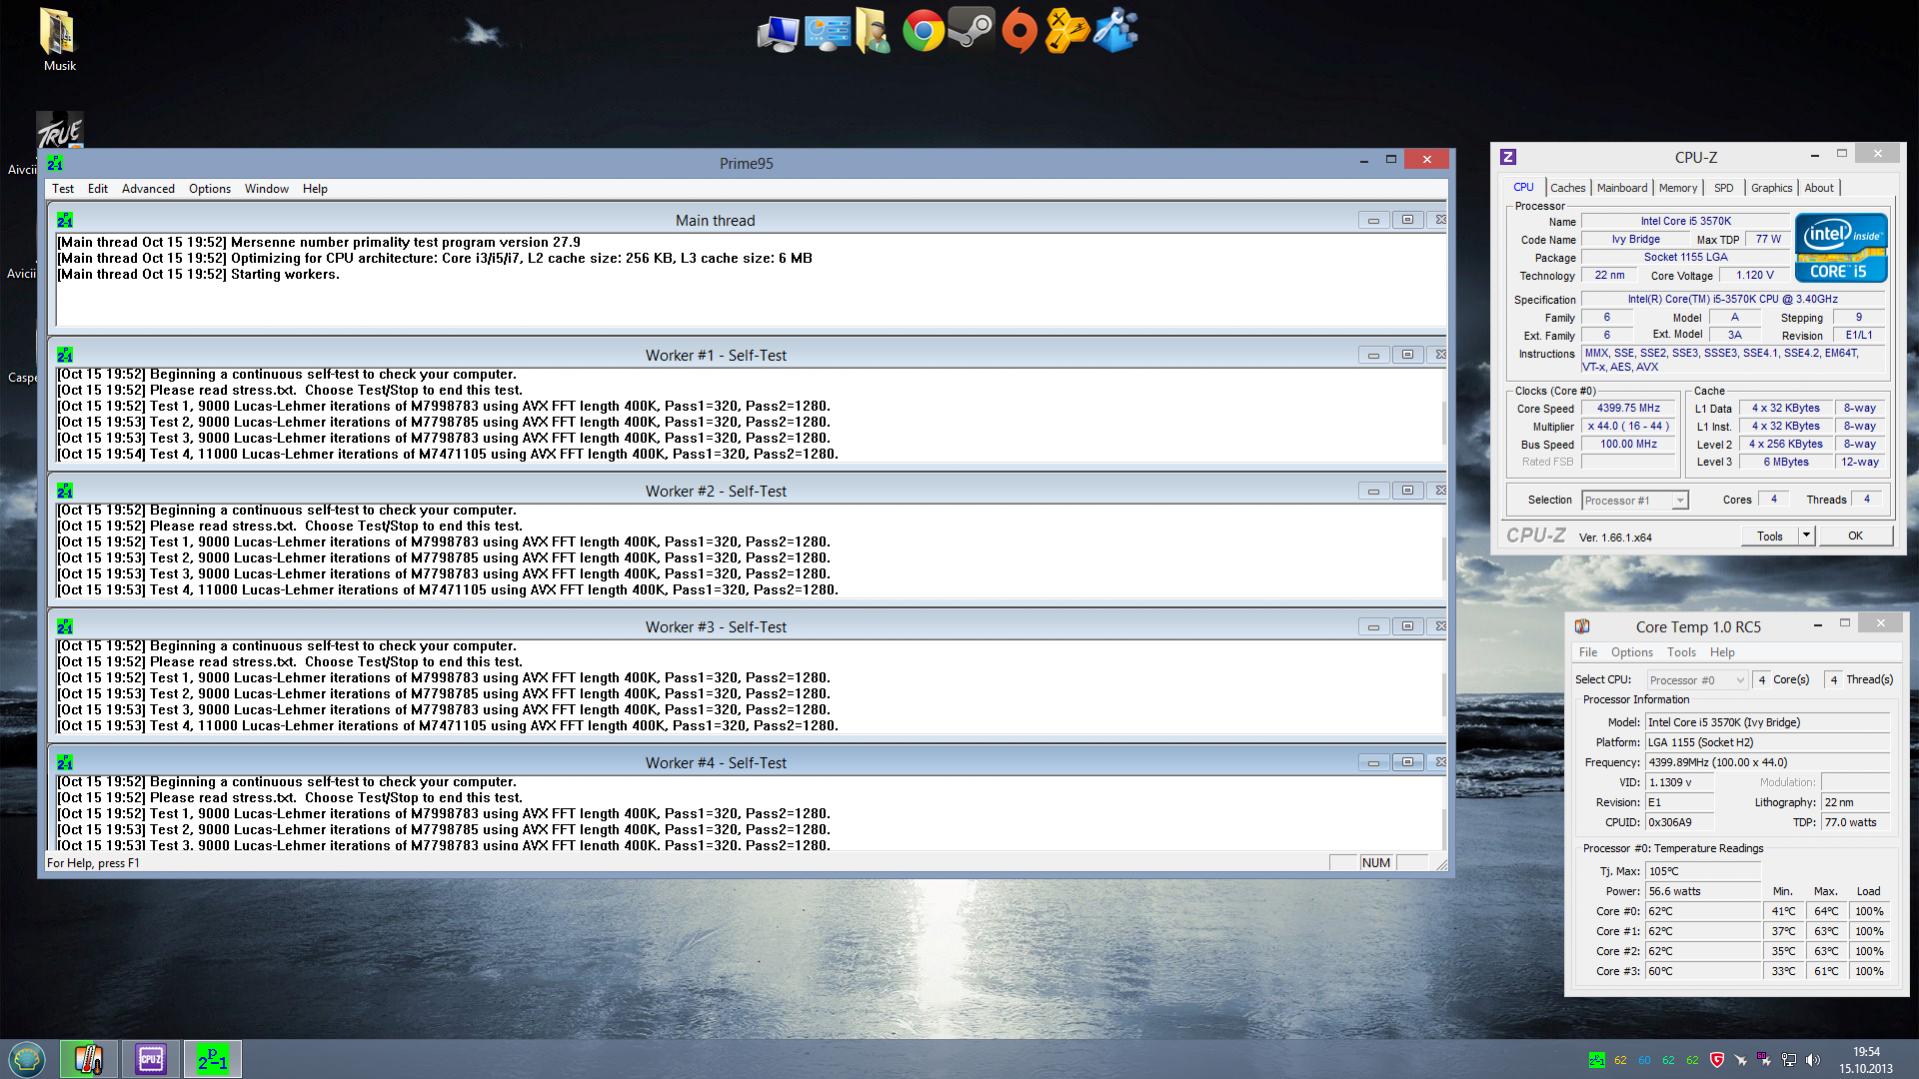Open the G Data antivirus tray icon

point(1717,1060)
